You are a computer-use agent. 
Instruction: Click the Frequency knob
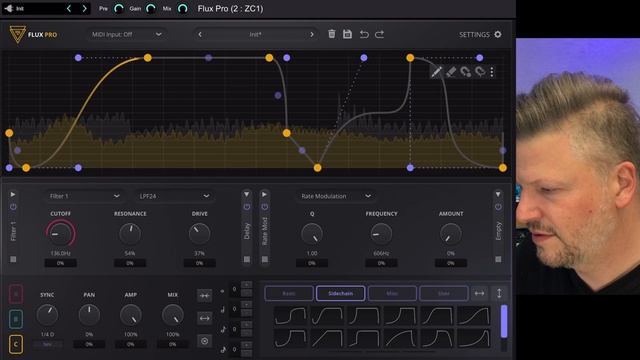381,233
